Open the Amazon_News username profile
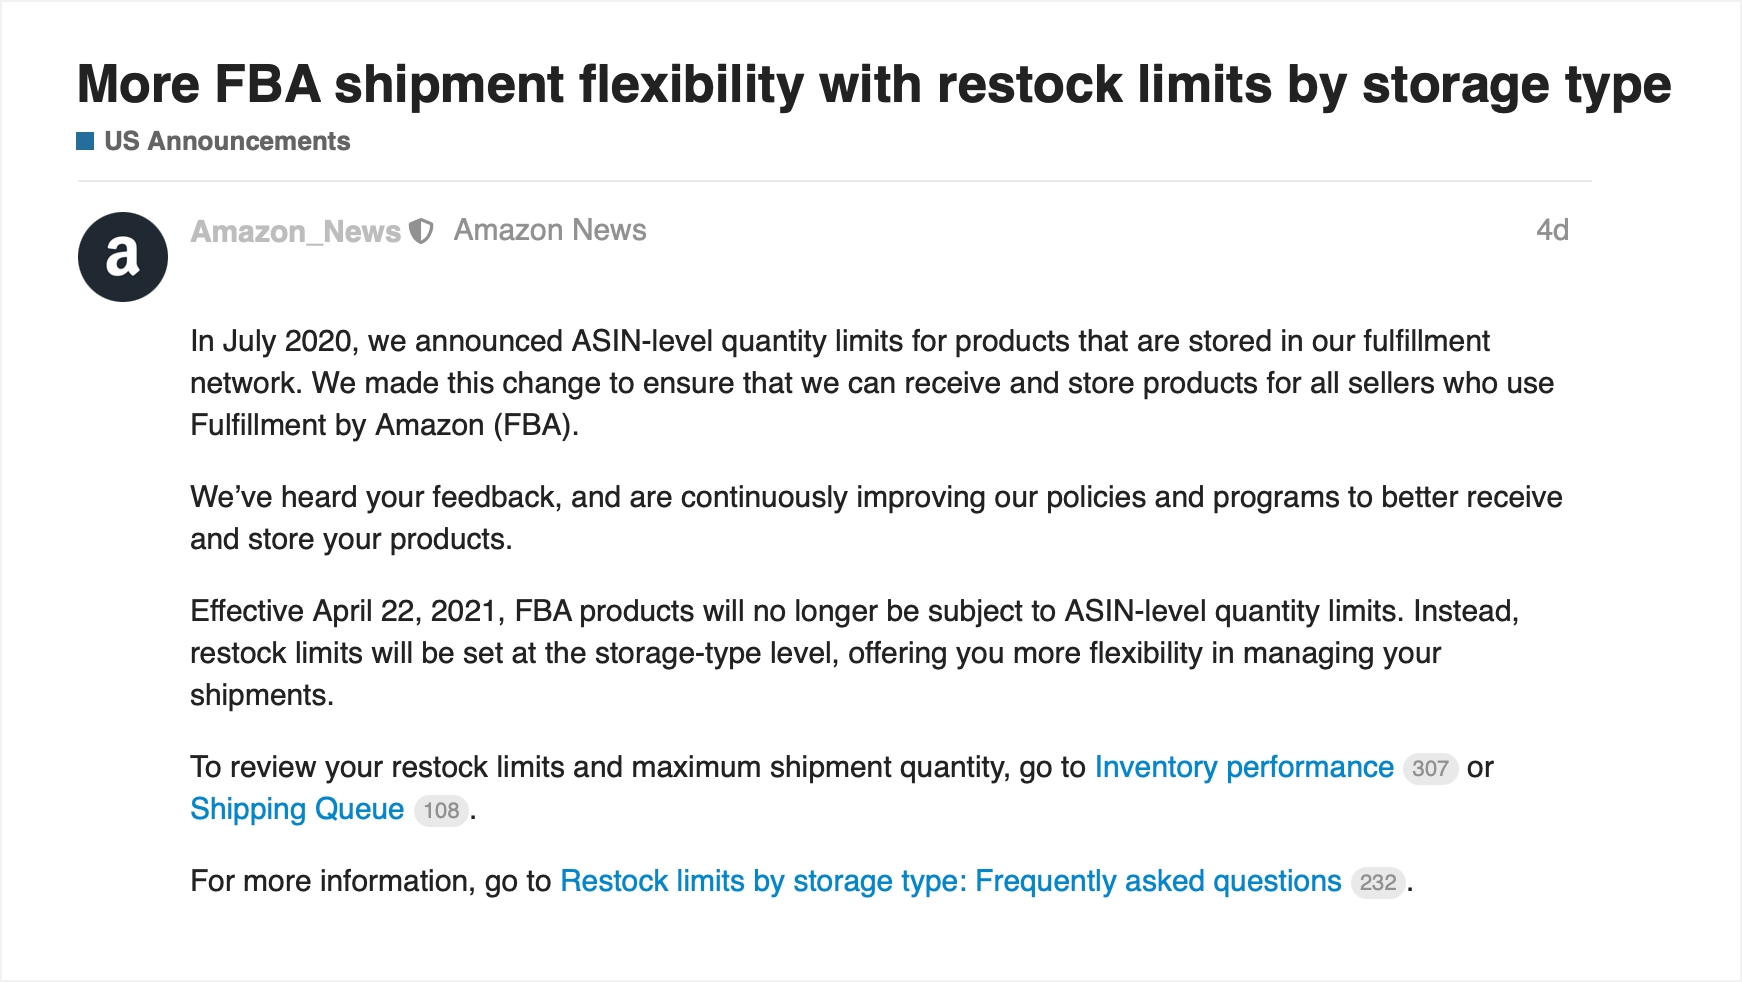 point(296,232)
